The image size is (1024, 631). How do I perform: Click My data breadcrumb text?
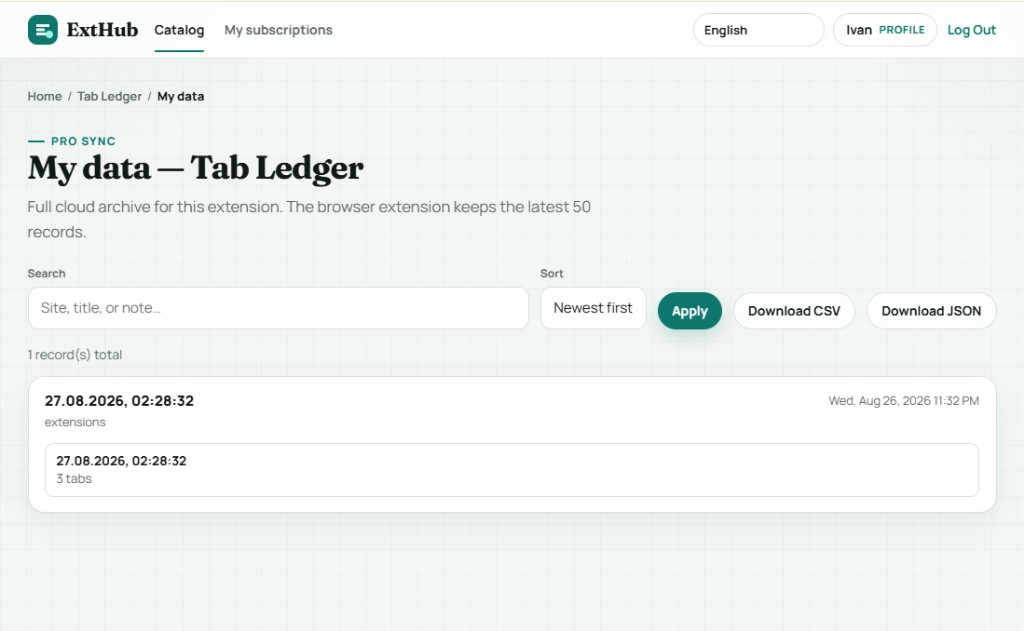point(180,97)
